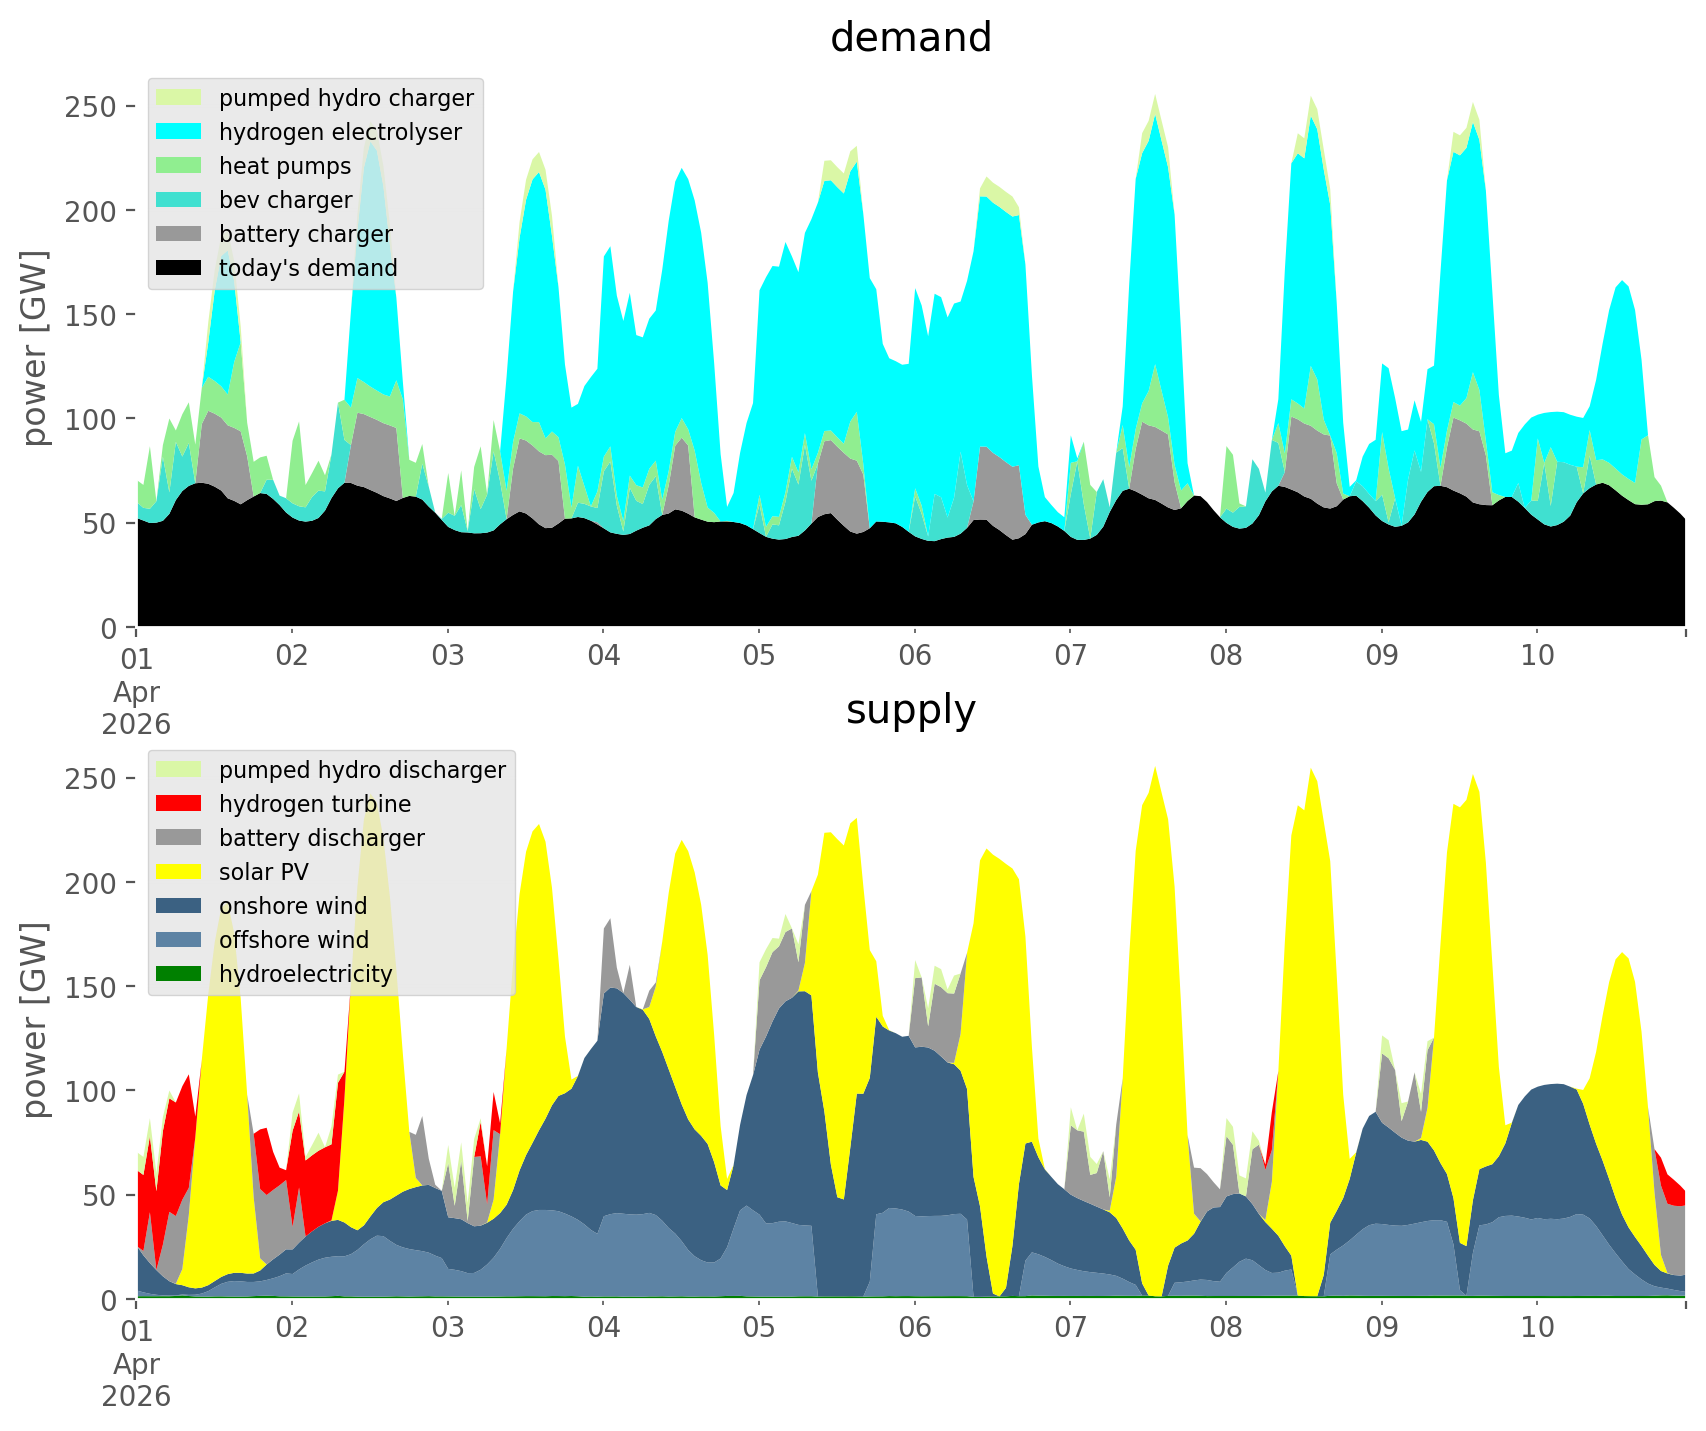
Task: Click the supply chart title
Action: coord(910,710)
